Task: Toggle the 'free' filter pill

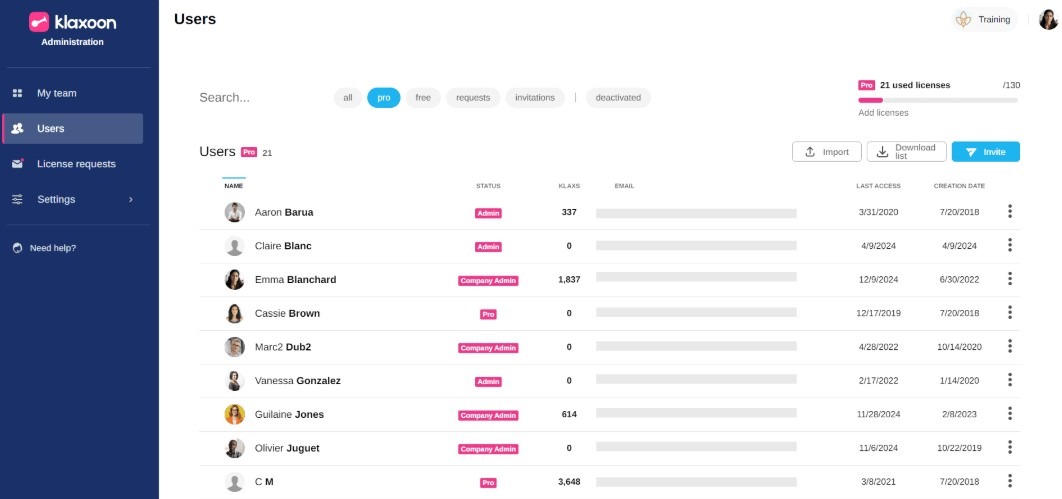Action: (x=423, y=98)
